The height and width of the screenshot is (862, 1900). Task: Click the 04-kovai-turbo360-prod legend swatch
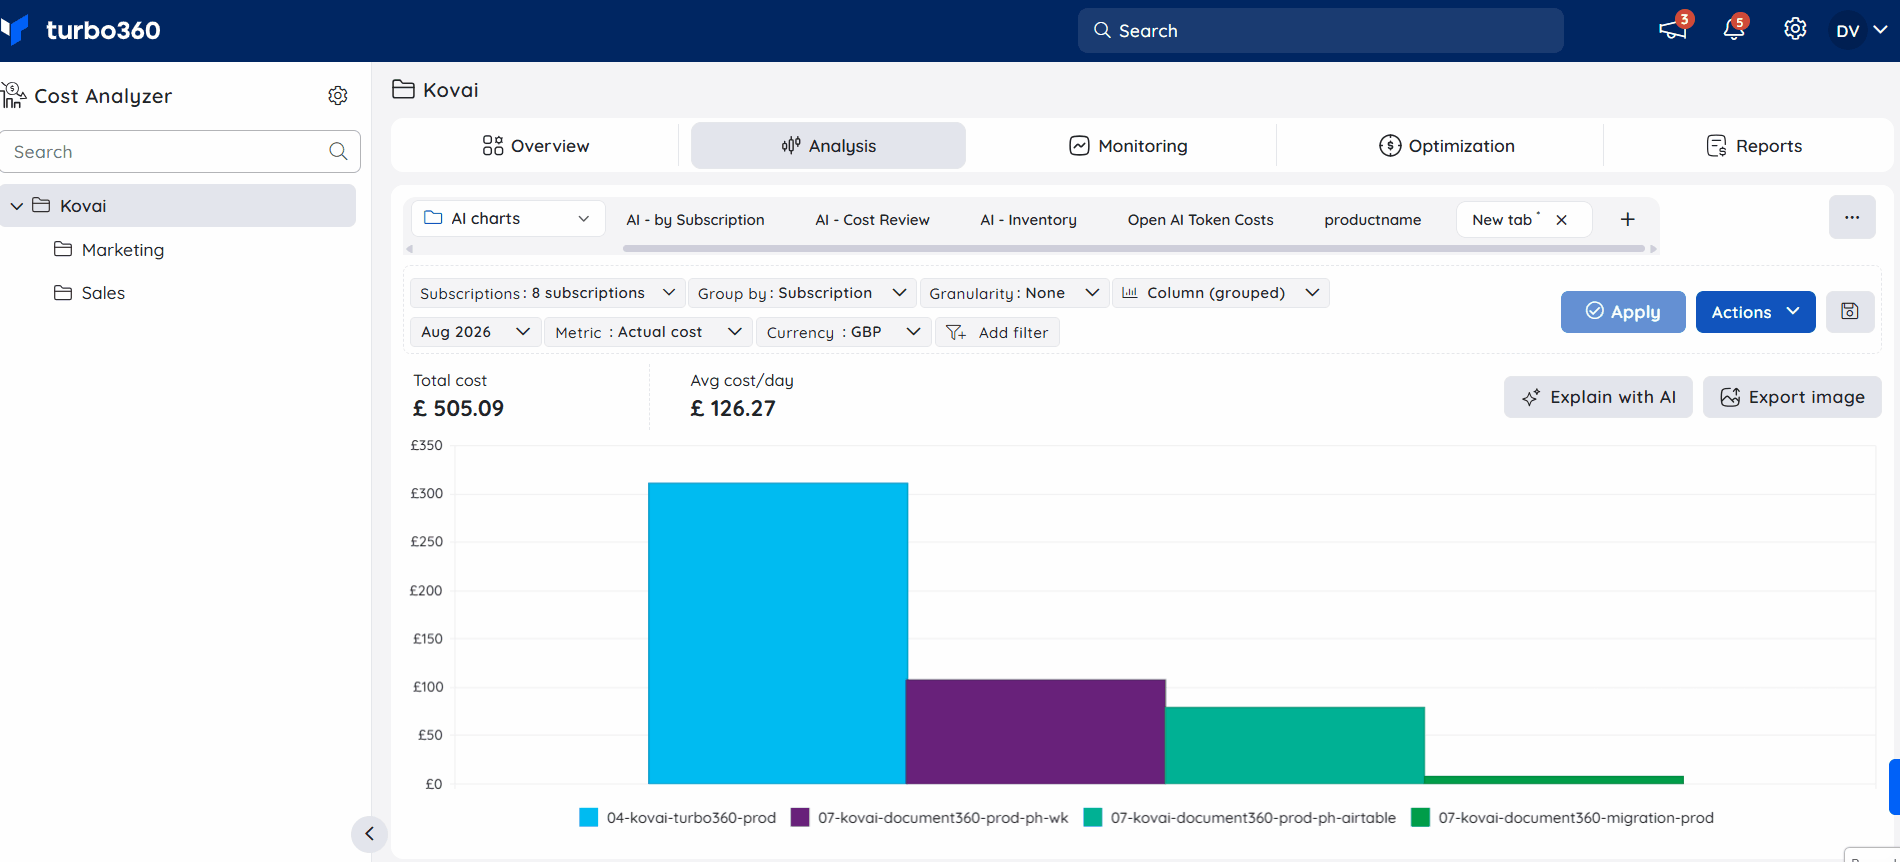(588, 817)
